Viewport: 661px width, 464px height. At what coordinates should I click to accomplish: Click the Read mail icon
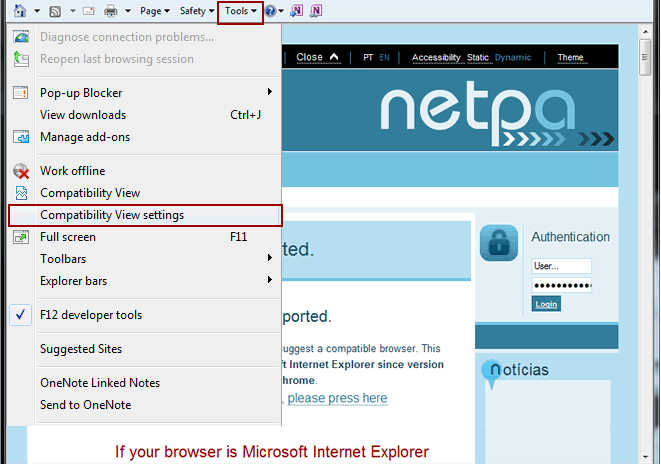(89, 11)
